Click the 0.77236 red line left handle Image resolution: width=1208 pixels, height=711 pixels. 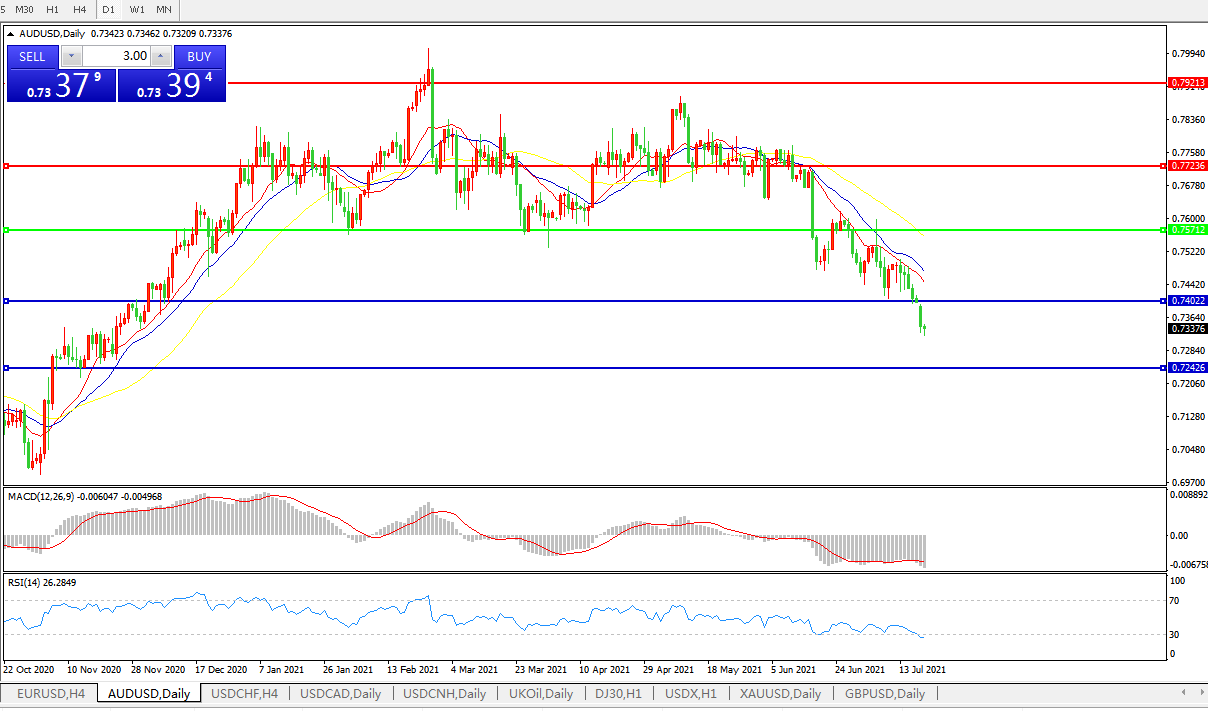(x=7, y=166)
